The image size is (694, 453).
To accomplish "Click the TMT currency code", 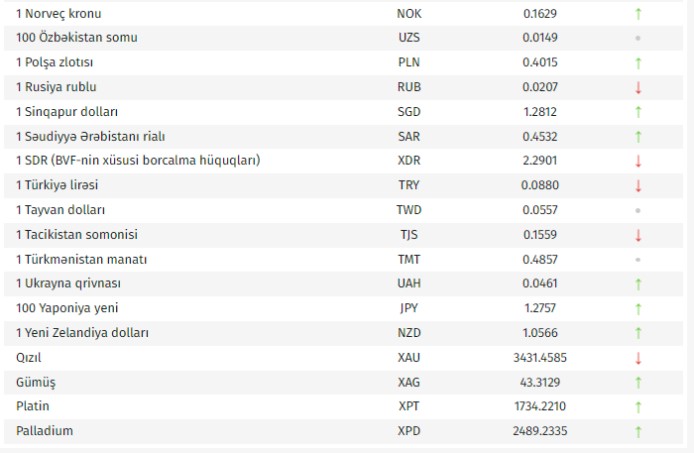I will coord(409,259).
